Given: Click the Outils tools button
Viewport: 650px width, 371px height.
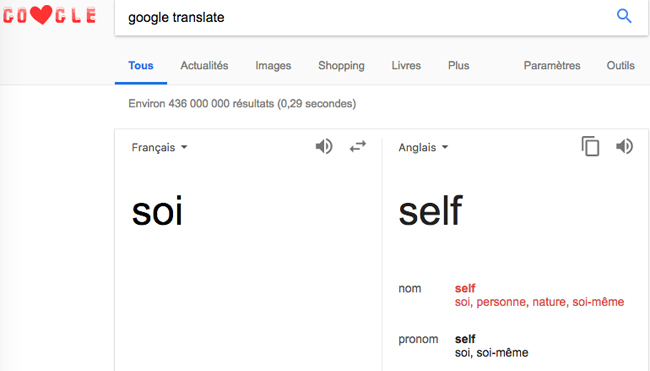Looking at the screenshot, I should coord(621,65).
